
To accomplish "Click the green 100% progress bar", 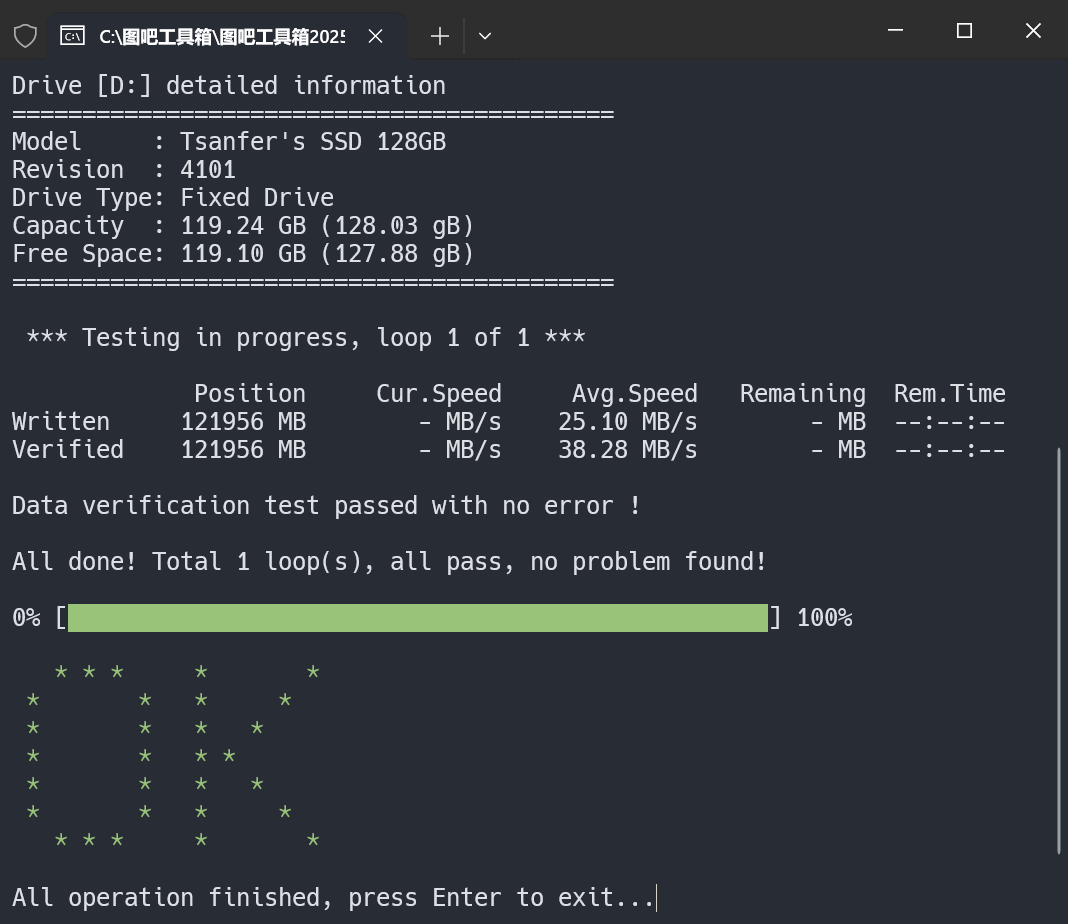I will pos(417,618).
